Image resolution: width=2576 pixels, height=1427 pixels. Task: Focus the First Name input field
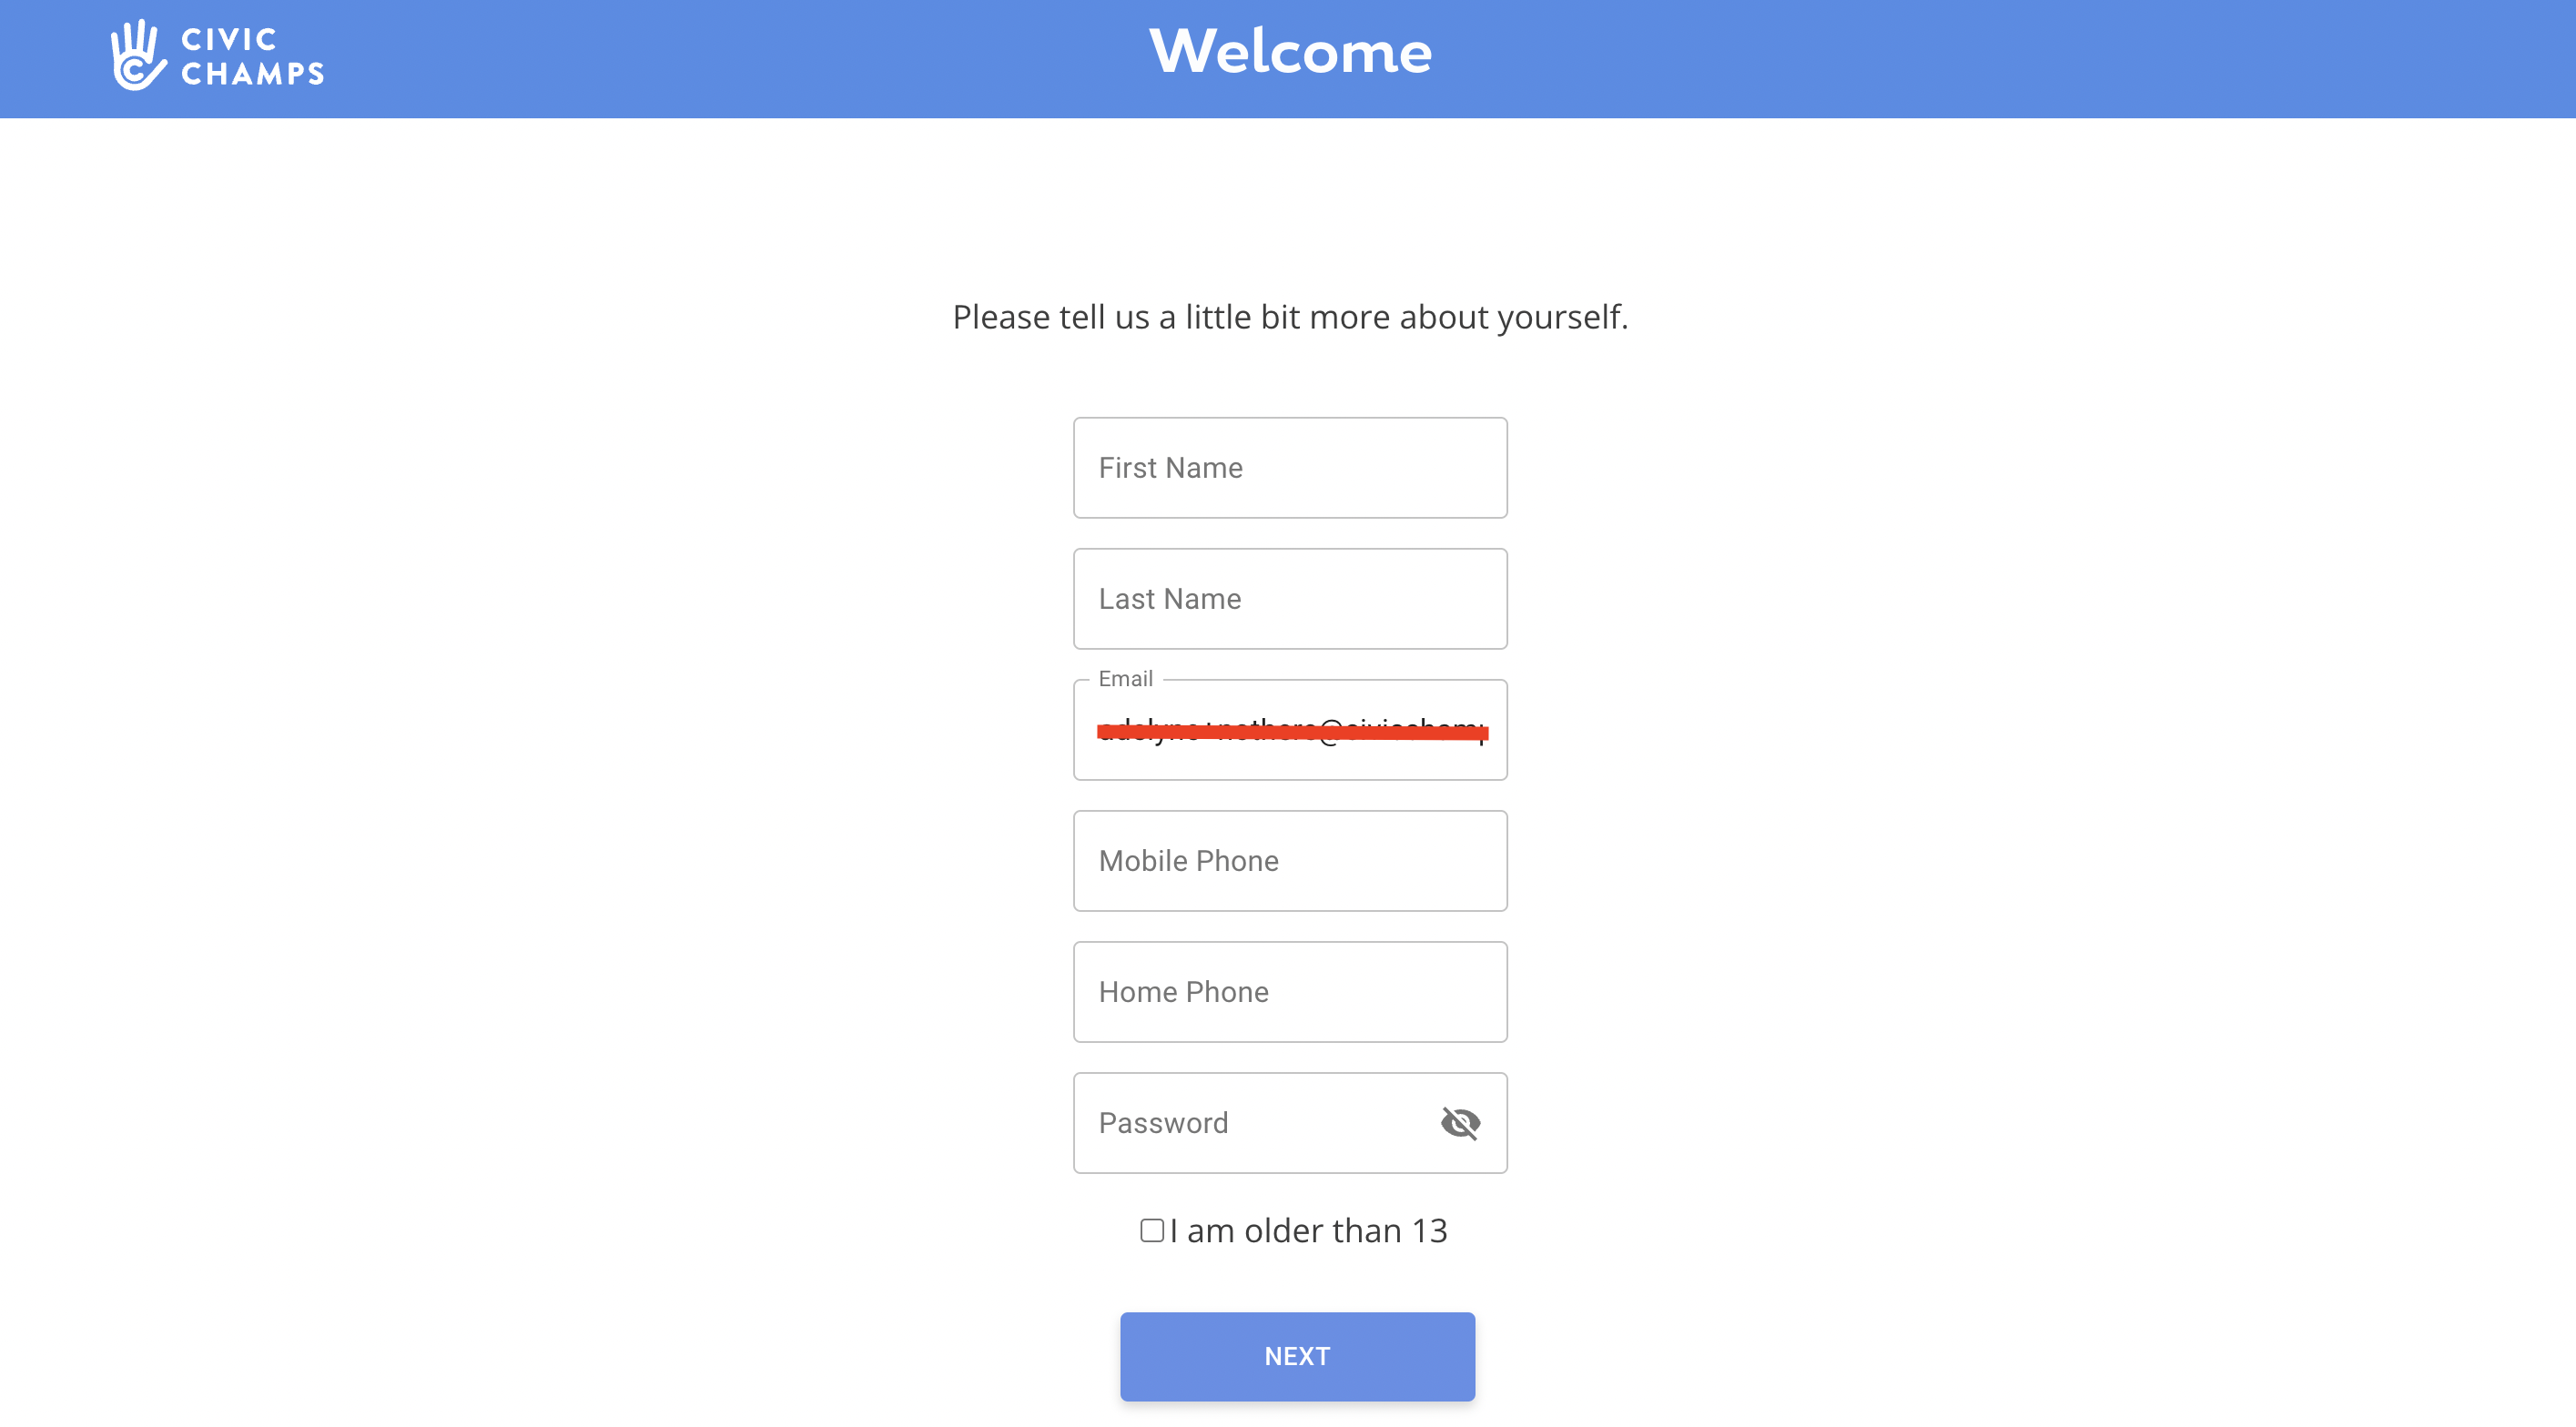tap(1290, 467)
